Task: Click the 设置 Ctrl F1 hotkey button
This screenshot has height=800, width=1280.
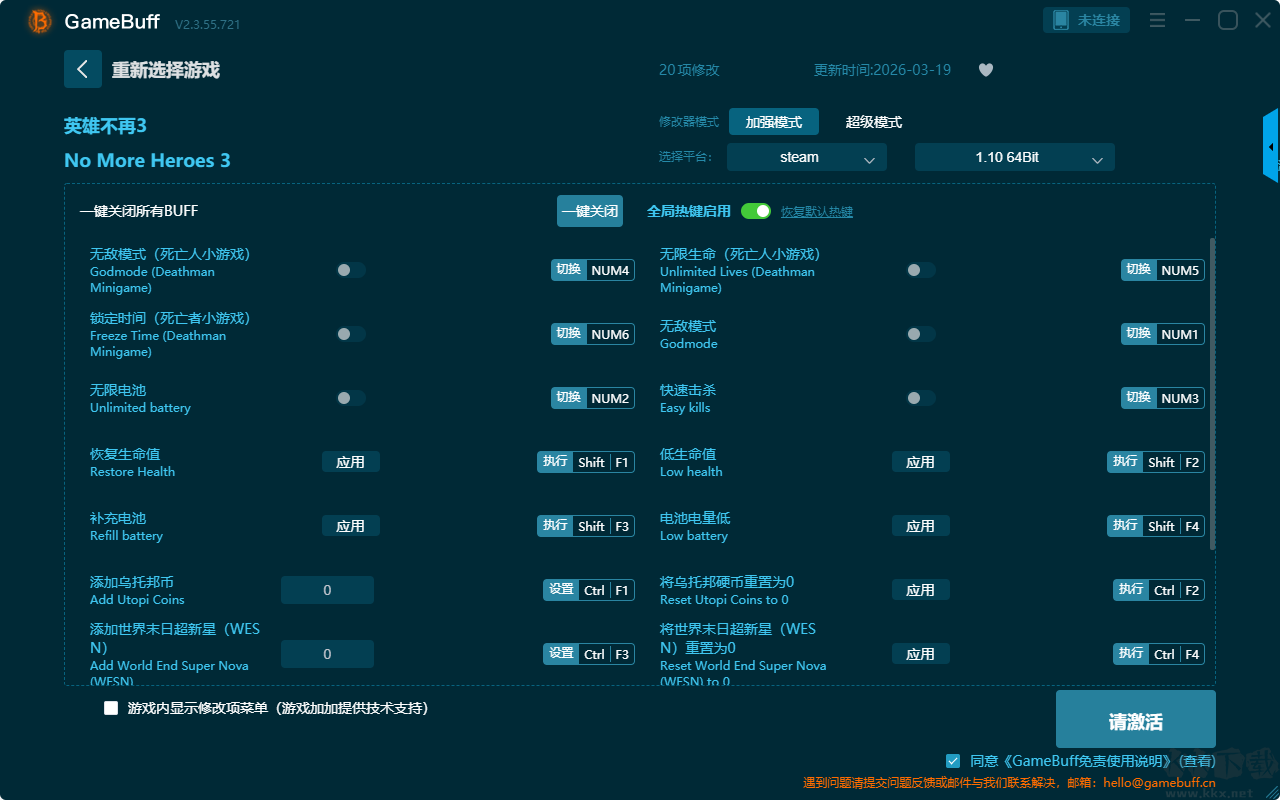Action: tap(589, 590)
